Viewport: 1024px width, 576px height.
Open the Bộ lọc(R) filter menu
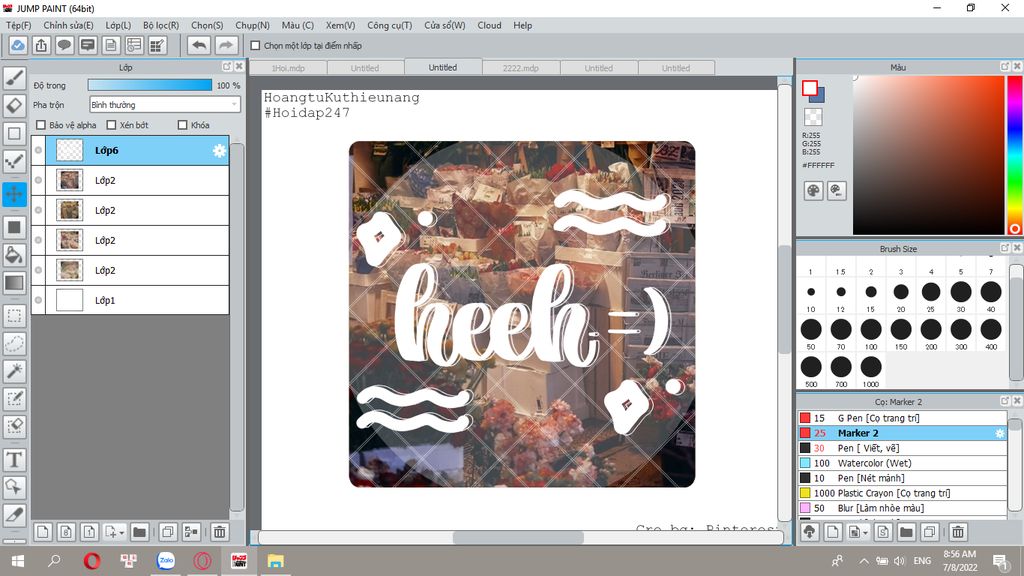tap(161, 25)
